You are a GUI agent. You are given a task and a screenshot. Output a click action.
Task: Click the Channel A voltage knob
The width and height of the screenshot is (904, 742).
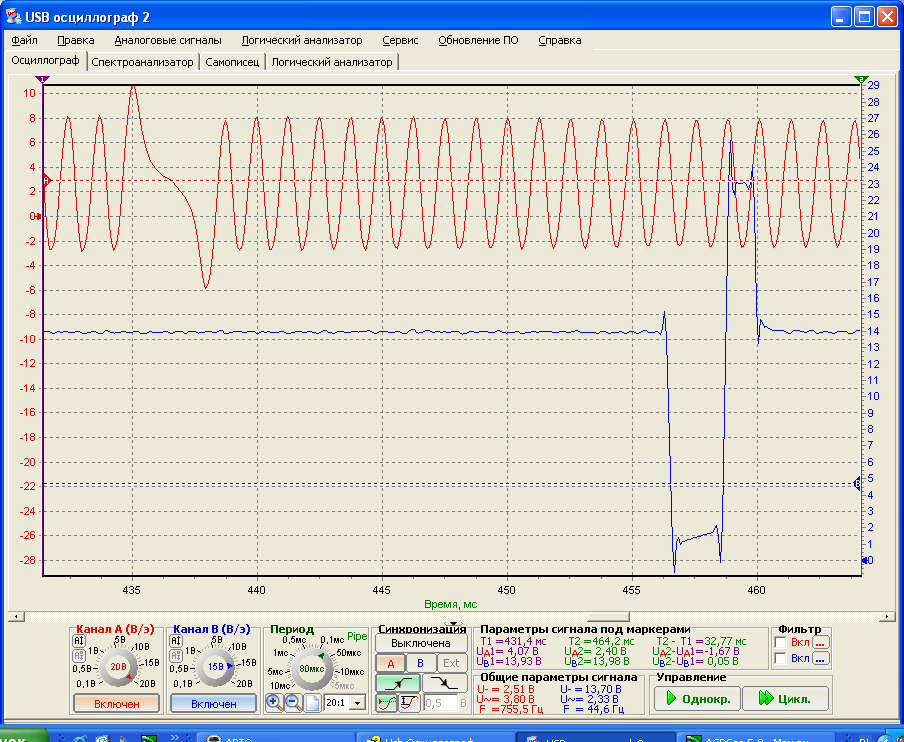[x=118, y=666]
